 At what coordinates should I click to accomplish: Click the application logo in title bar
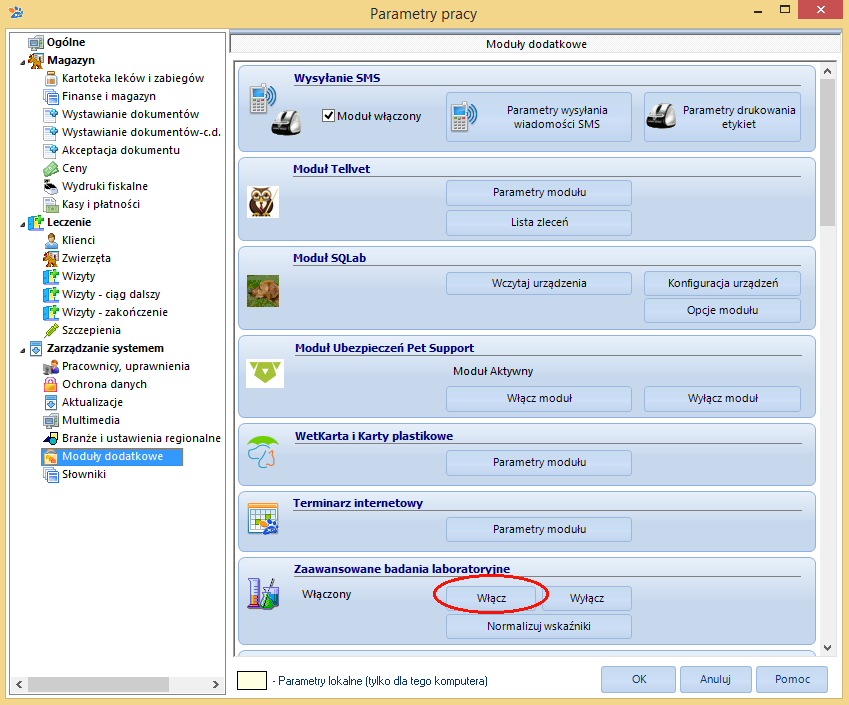pos(16,11)
